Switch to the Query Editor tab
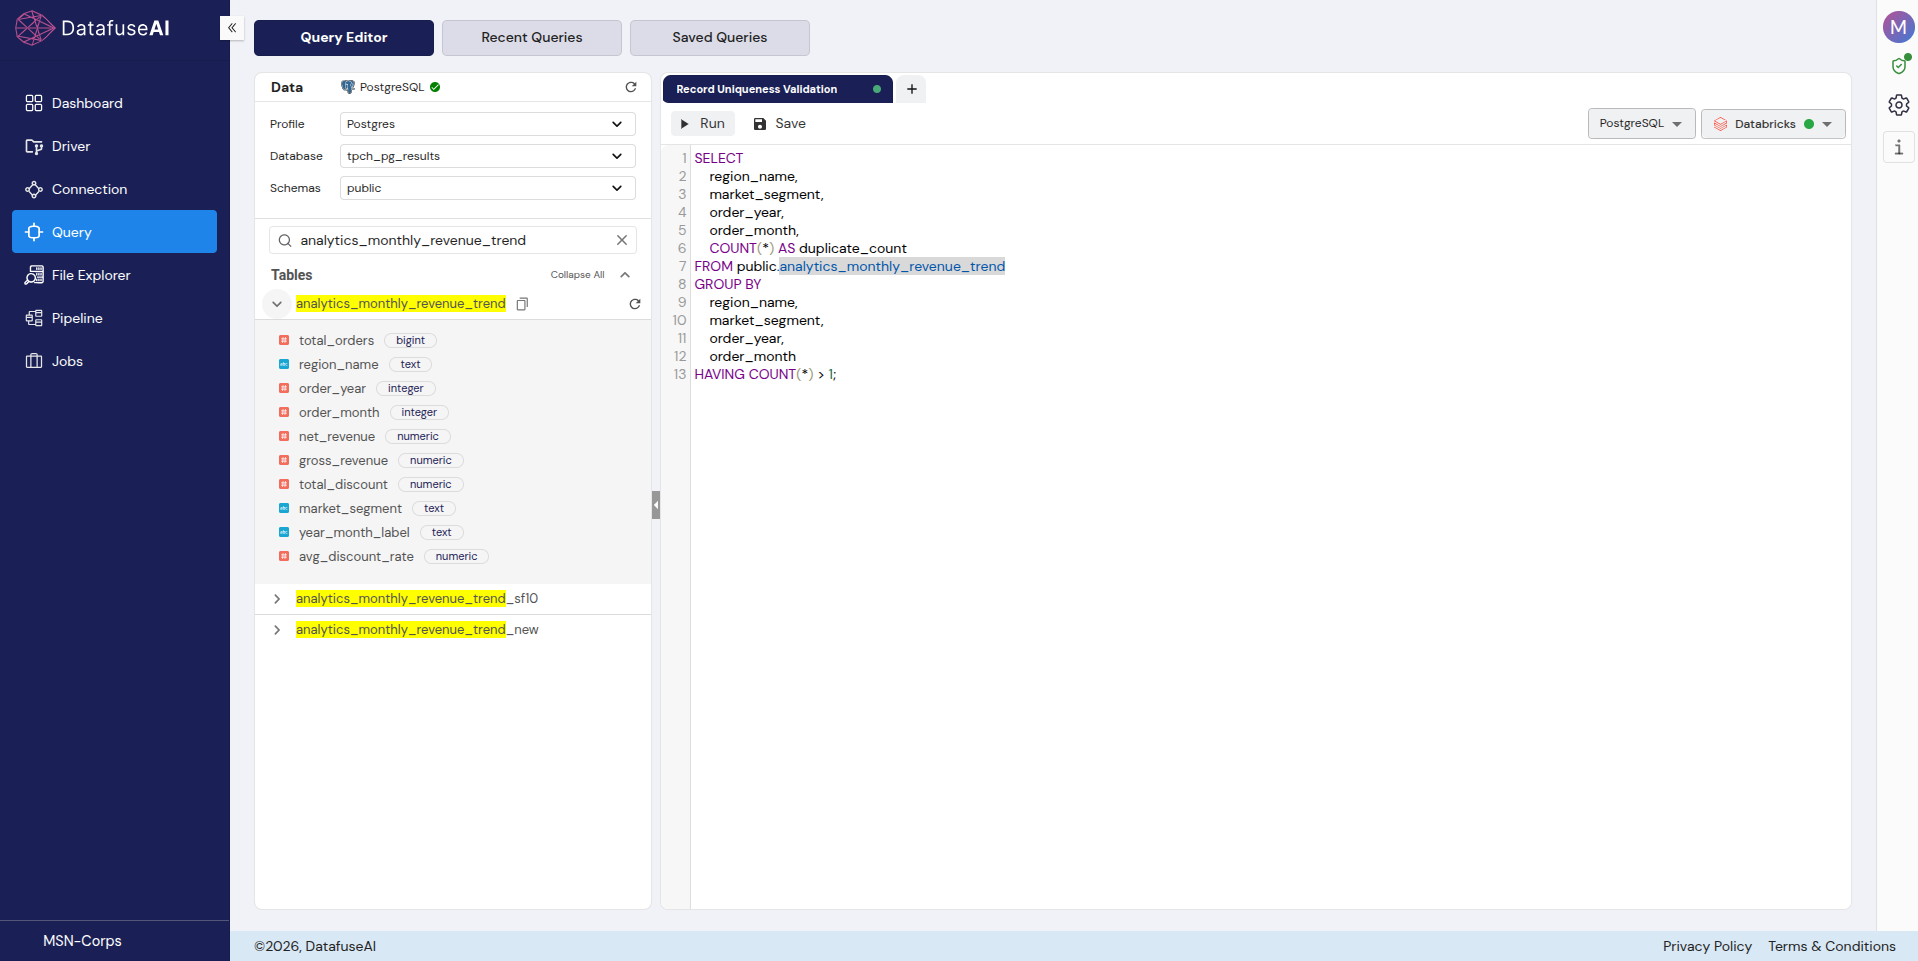Screen dimensions: 1918x961 [344, 38]
